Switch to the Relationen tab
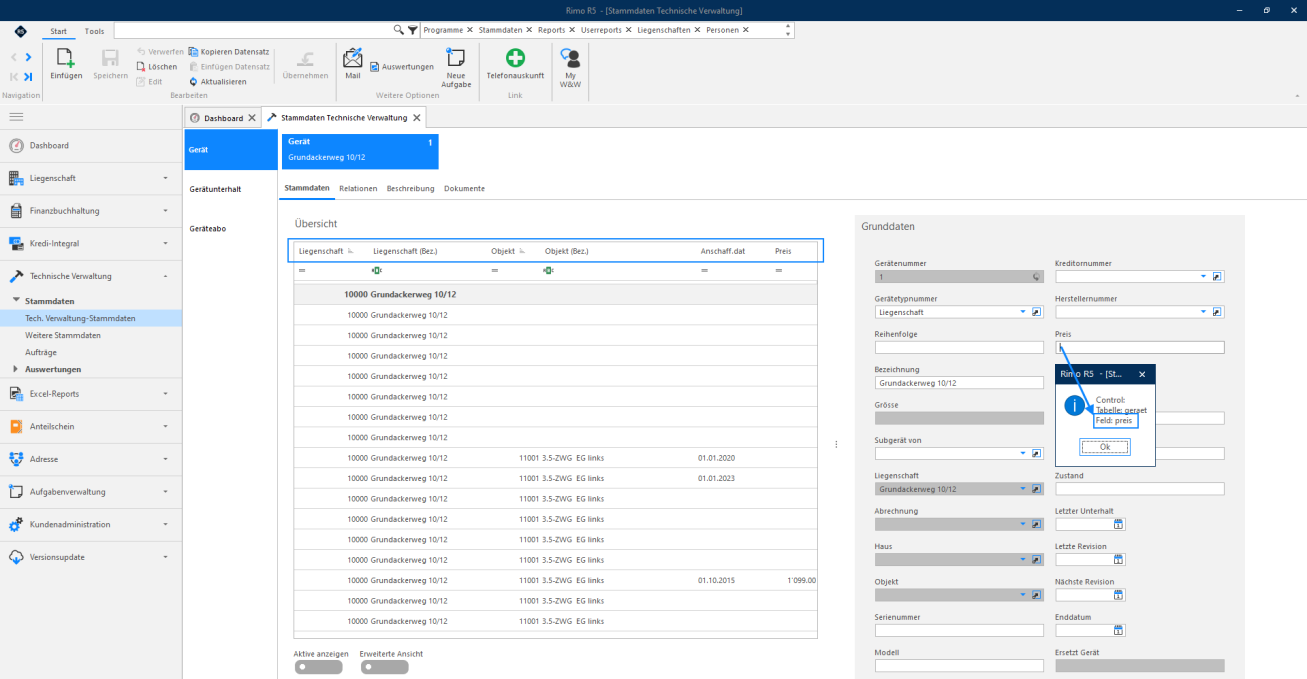The width and height of the screenshot is (1307, 679). click(358, 188)
